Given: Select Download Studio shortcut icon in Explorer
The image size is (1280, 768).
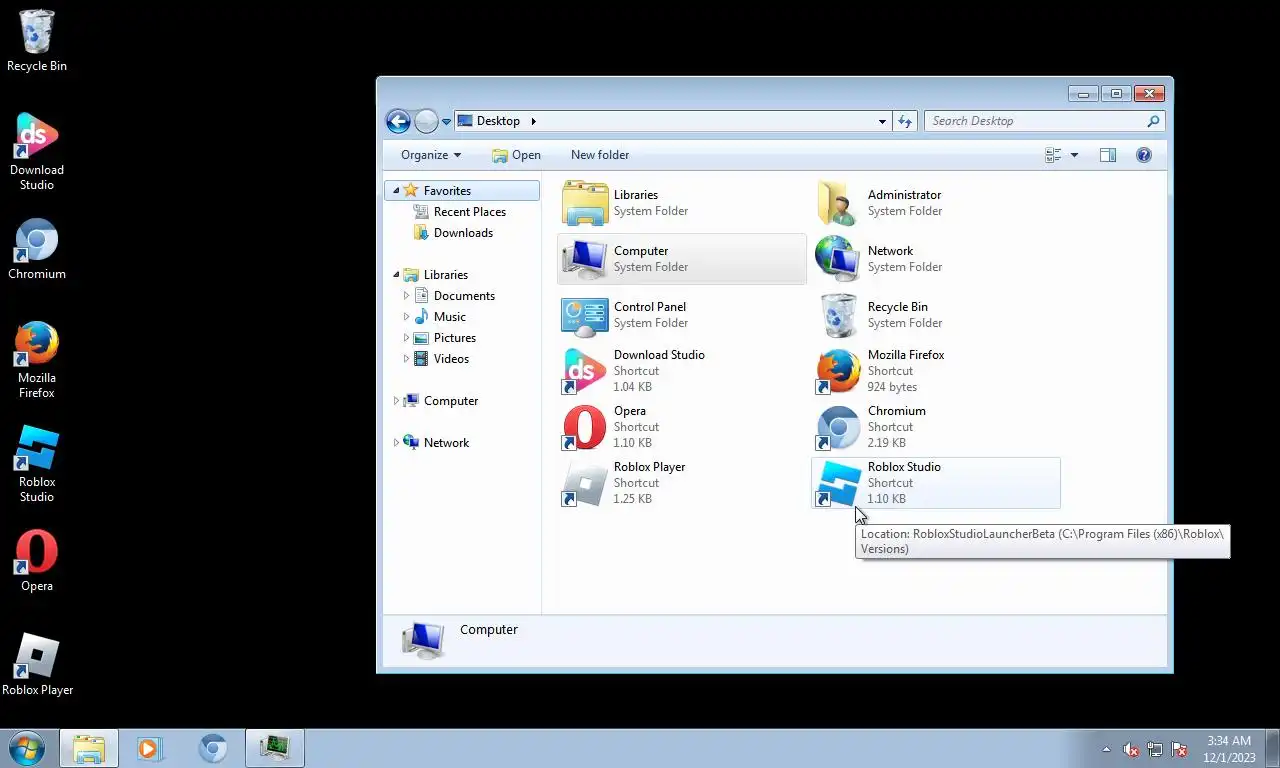Looking at the screenshot, I should point(585,371).
